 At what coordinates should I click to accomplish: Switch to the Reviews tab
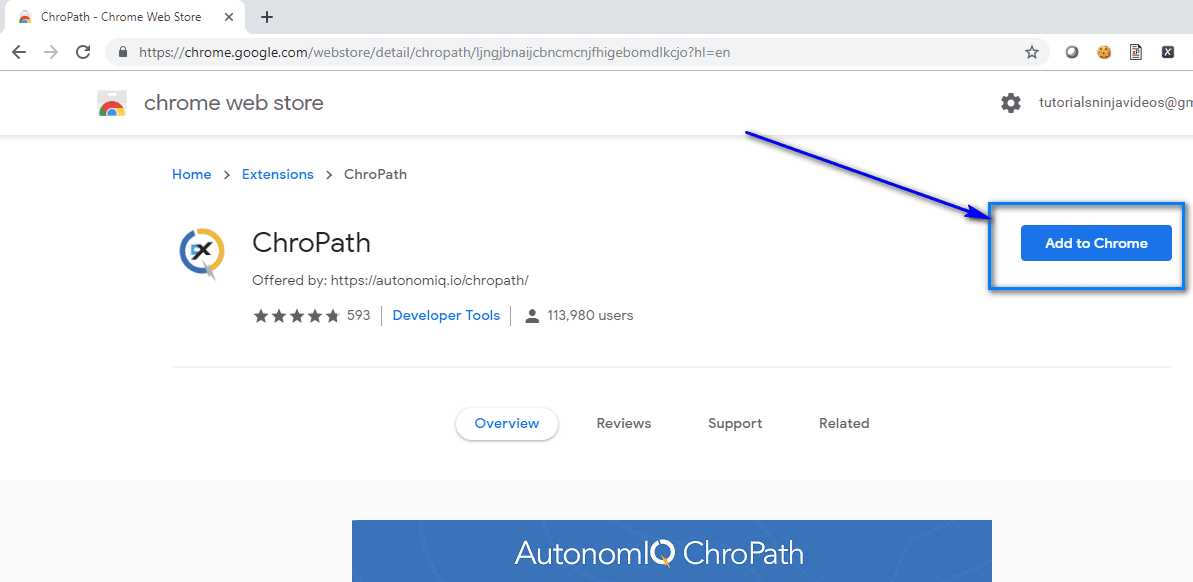click(x=623, y=423)
